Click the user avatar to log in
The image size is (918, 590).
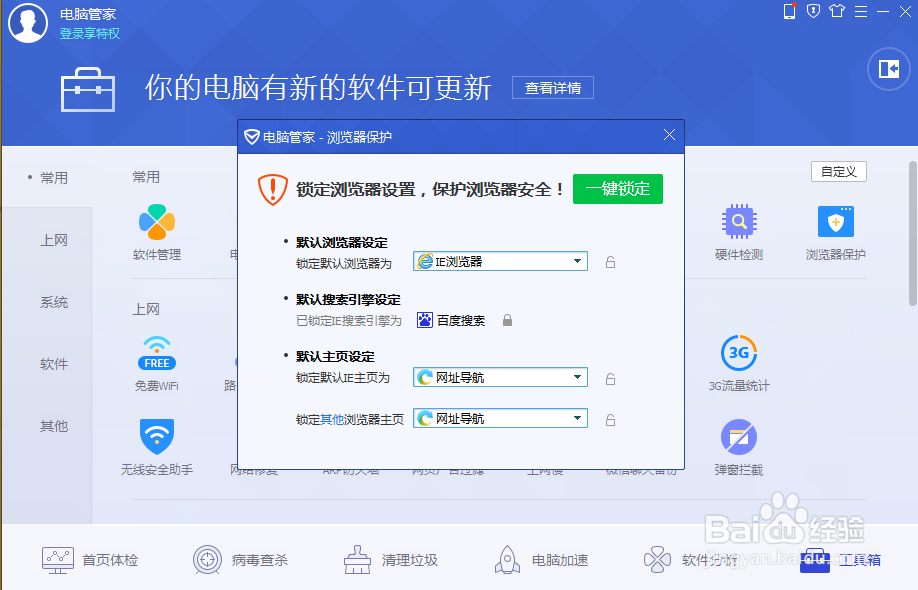(28, 23)
